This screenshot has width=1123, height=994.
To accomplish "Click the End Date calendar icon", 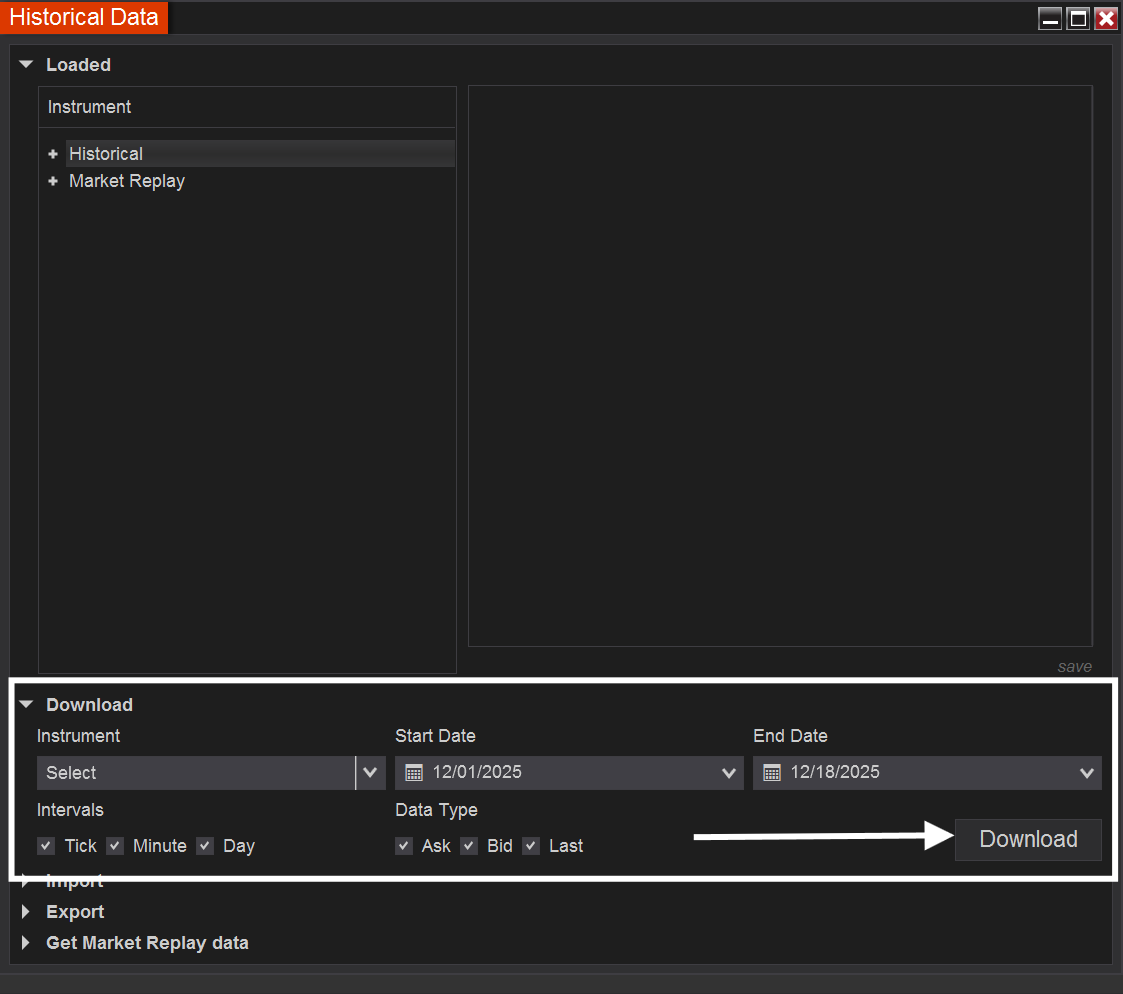I will coord(772,773).
